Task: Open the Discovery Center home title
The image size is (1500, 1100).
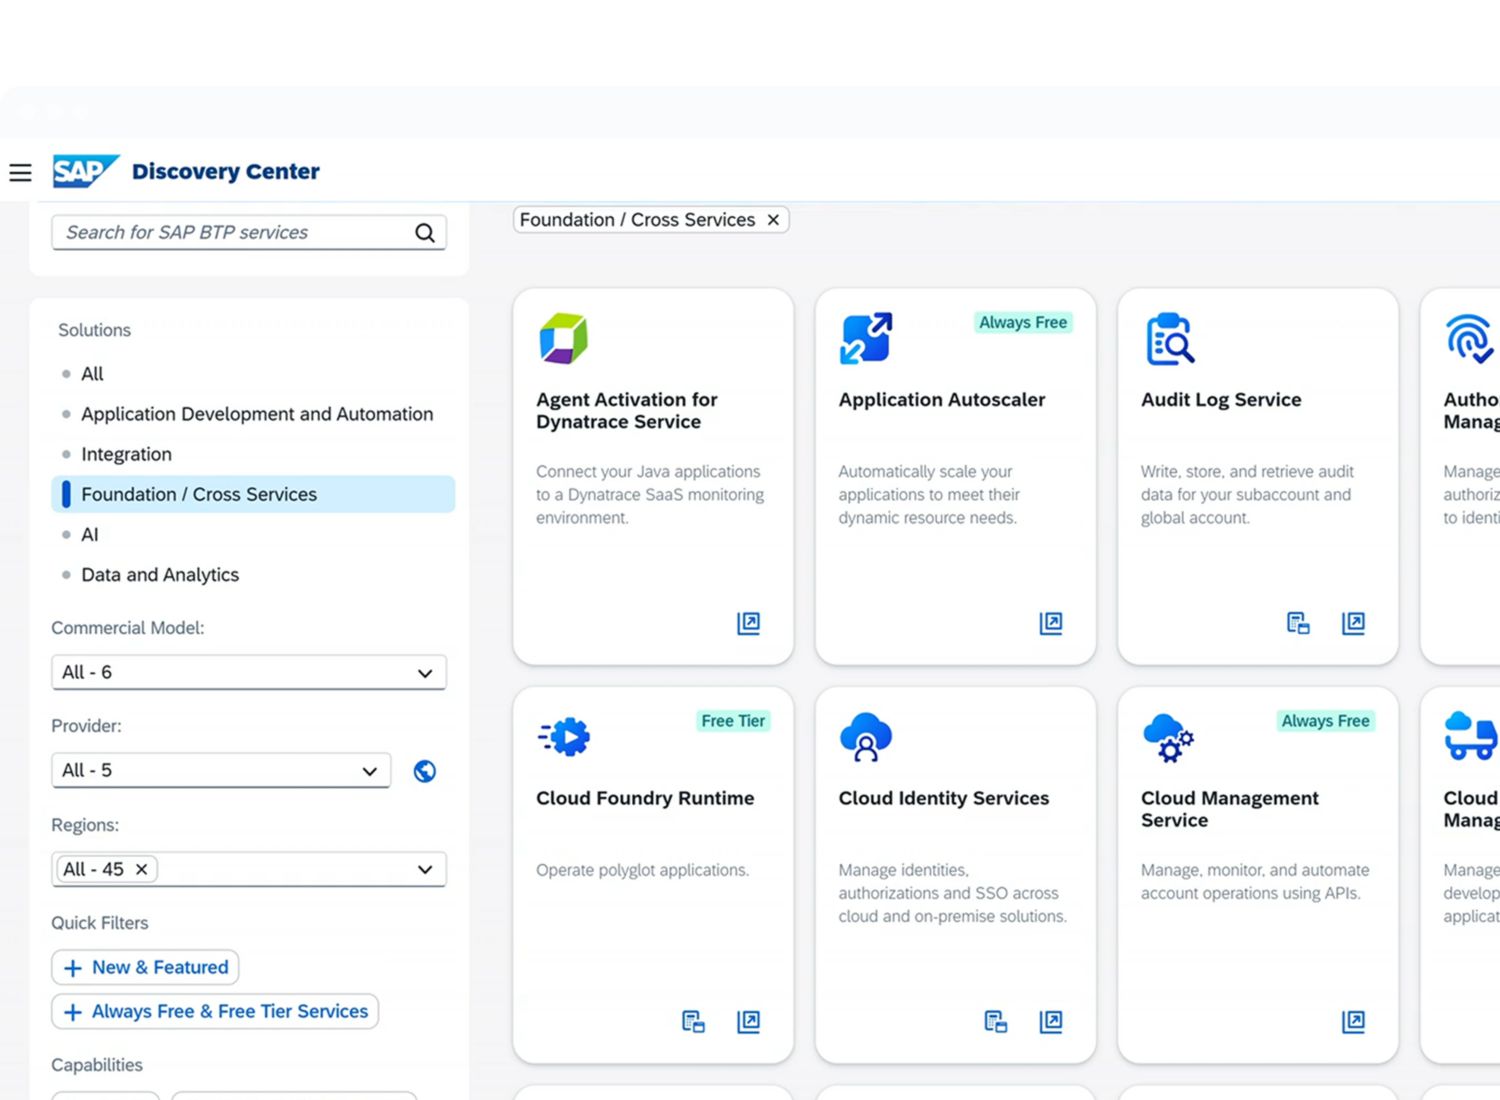Action: 226,171
